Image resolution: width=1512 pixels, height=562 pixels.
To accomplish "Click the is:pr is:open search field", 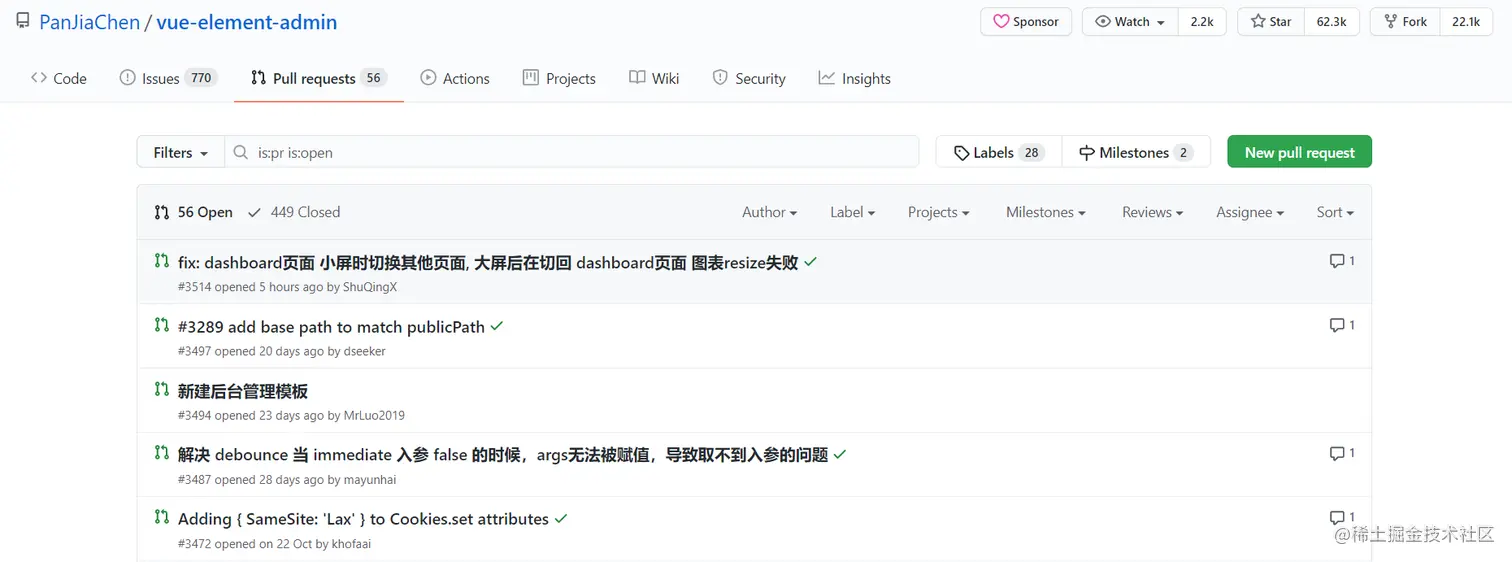I will tap(572, 152).
